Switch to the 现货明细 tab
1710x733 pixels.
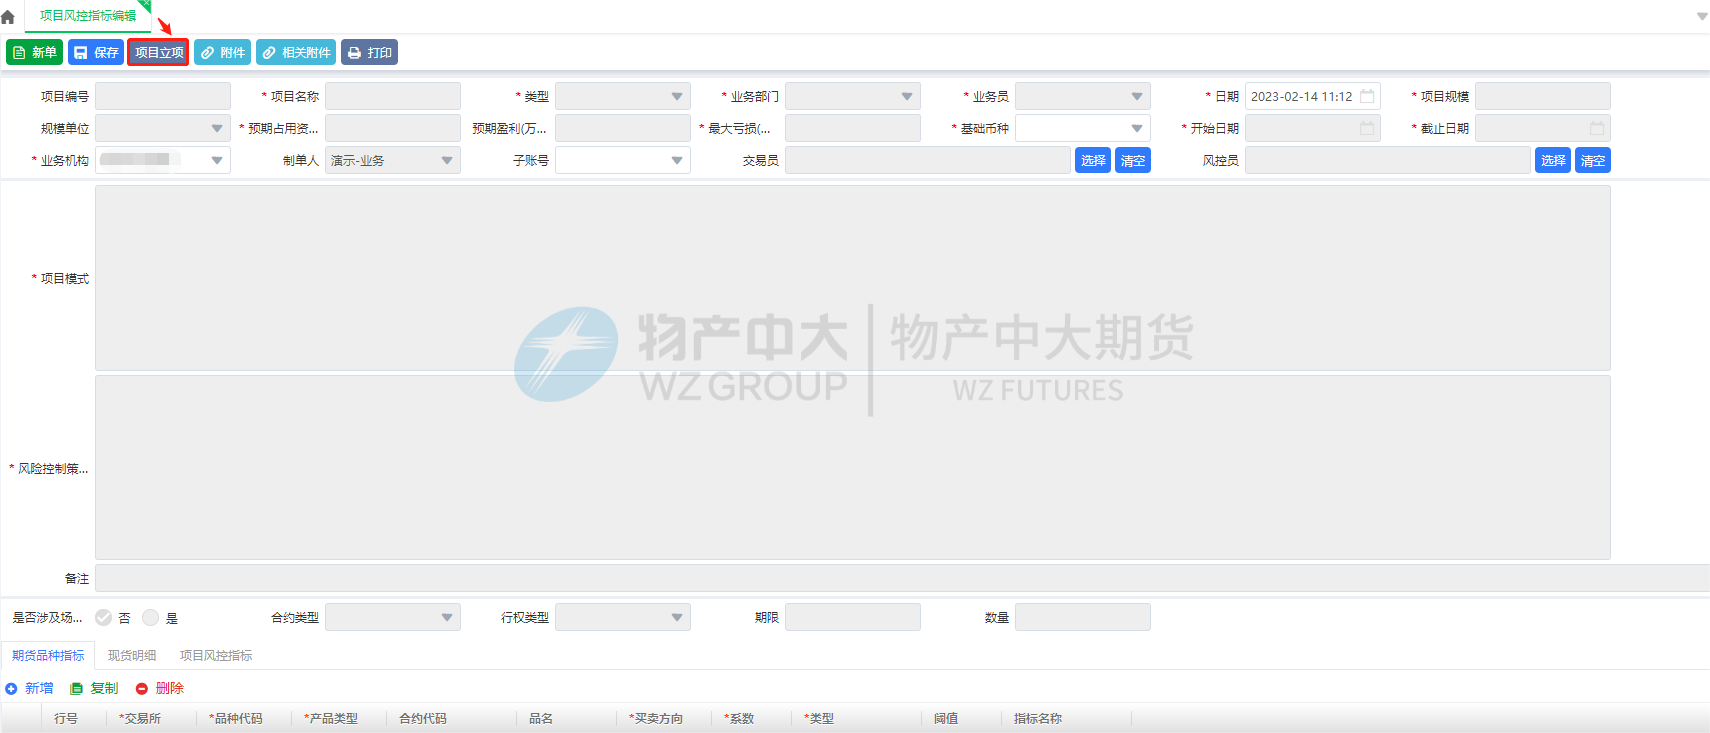tap(132, 655)
